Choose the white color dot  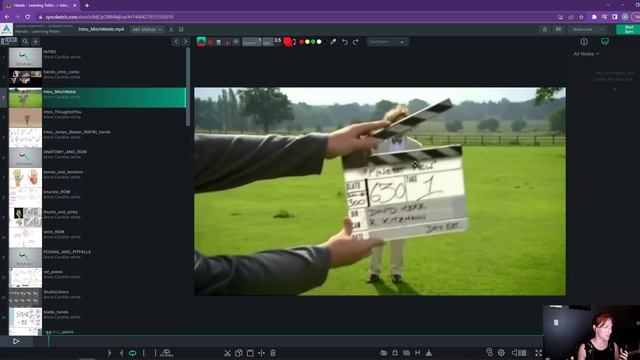(319, 42)
